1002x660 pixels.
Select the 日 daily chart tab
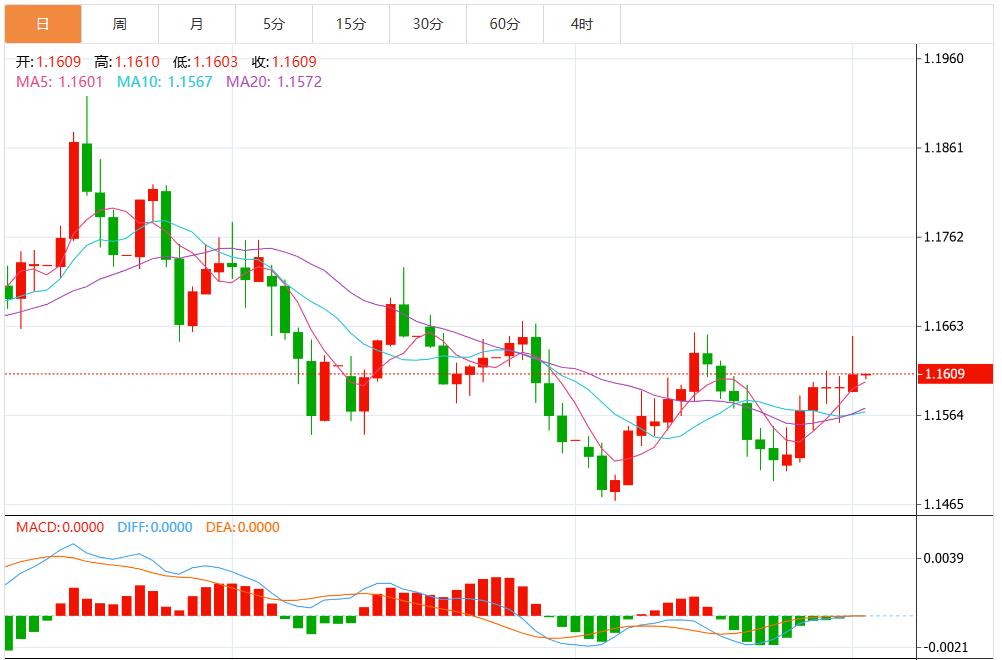[42, 24]
